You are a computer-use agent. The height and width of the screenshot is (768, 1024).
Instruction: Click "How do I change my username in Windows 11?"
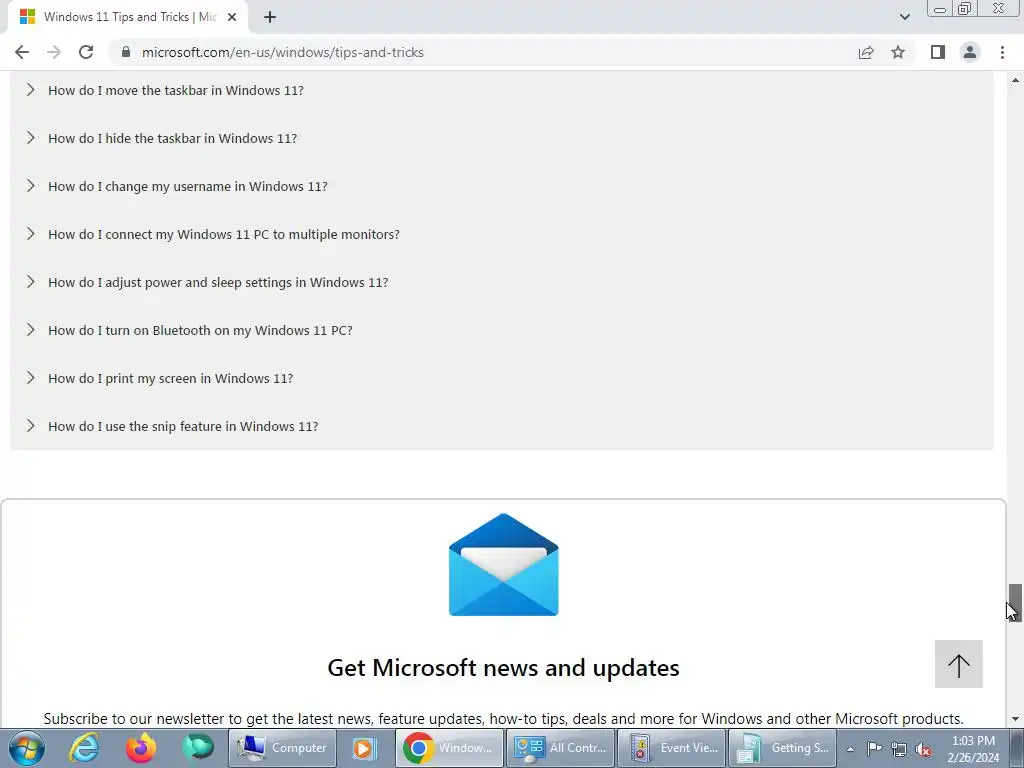pos(188,186)
